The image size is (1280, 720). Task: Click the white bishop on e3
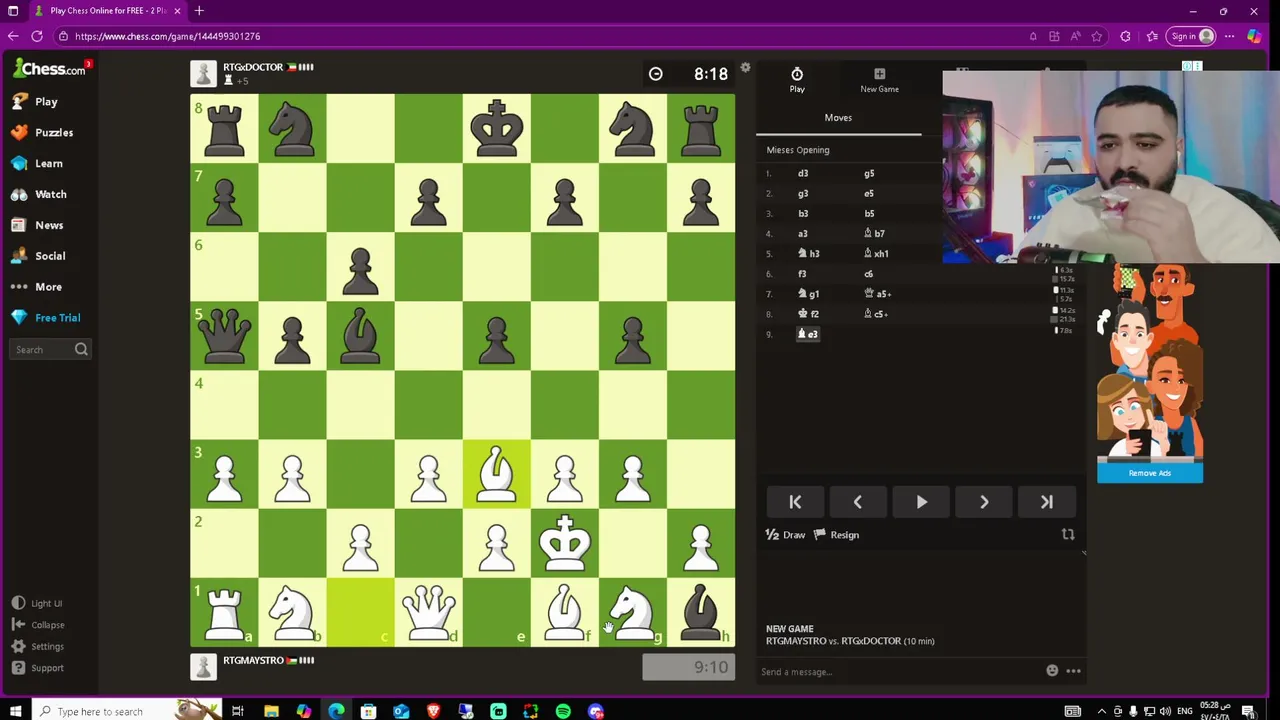pos(497,474)
